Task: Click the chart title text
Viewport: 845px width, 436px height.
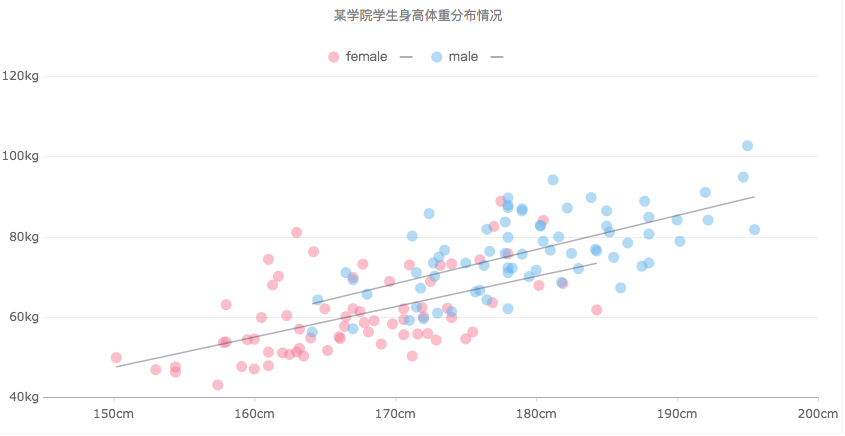Action: pos(418,16)
